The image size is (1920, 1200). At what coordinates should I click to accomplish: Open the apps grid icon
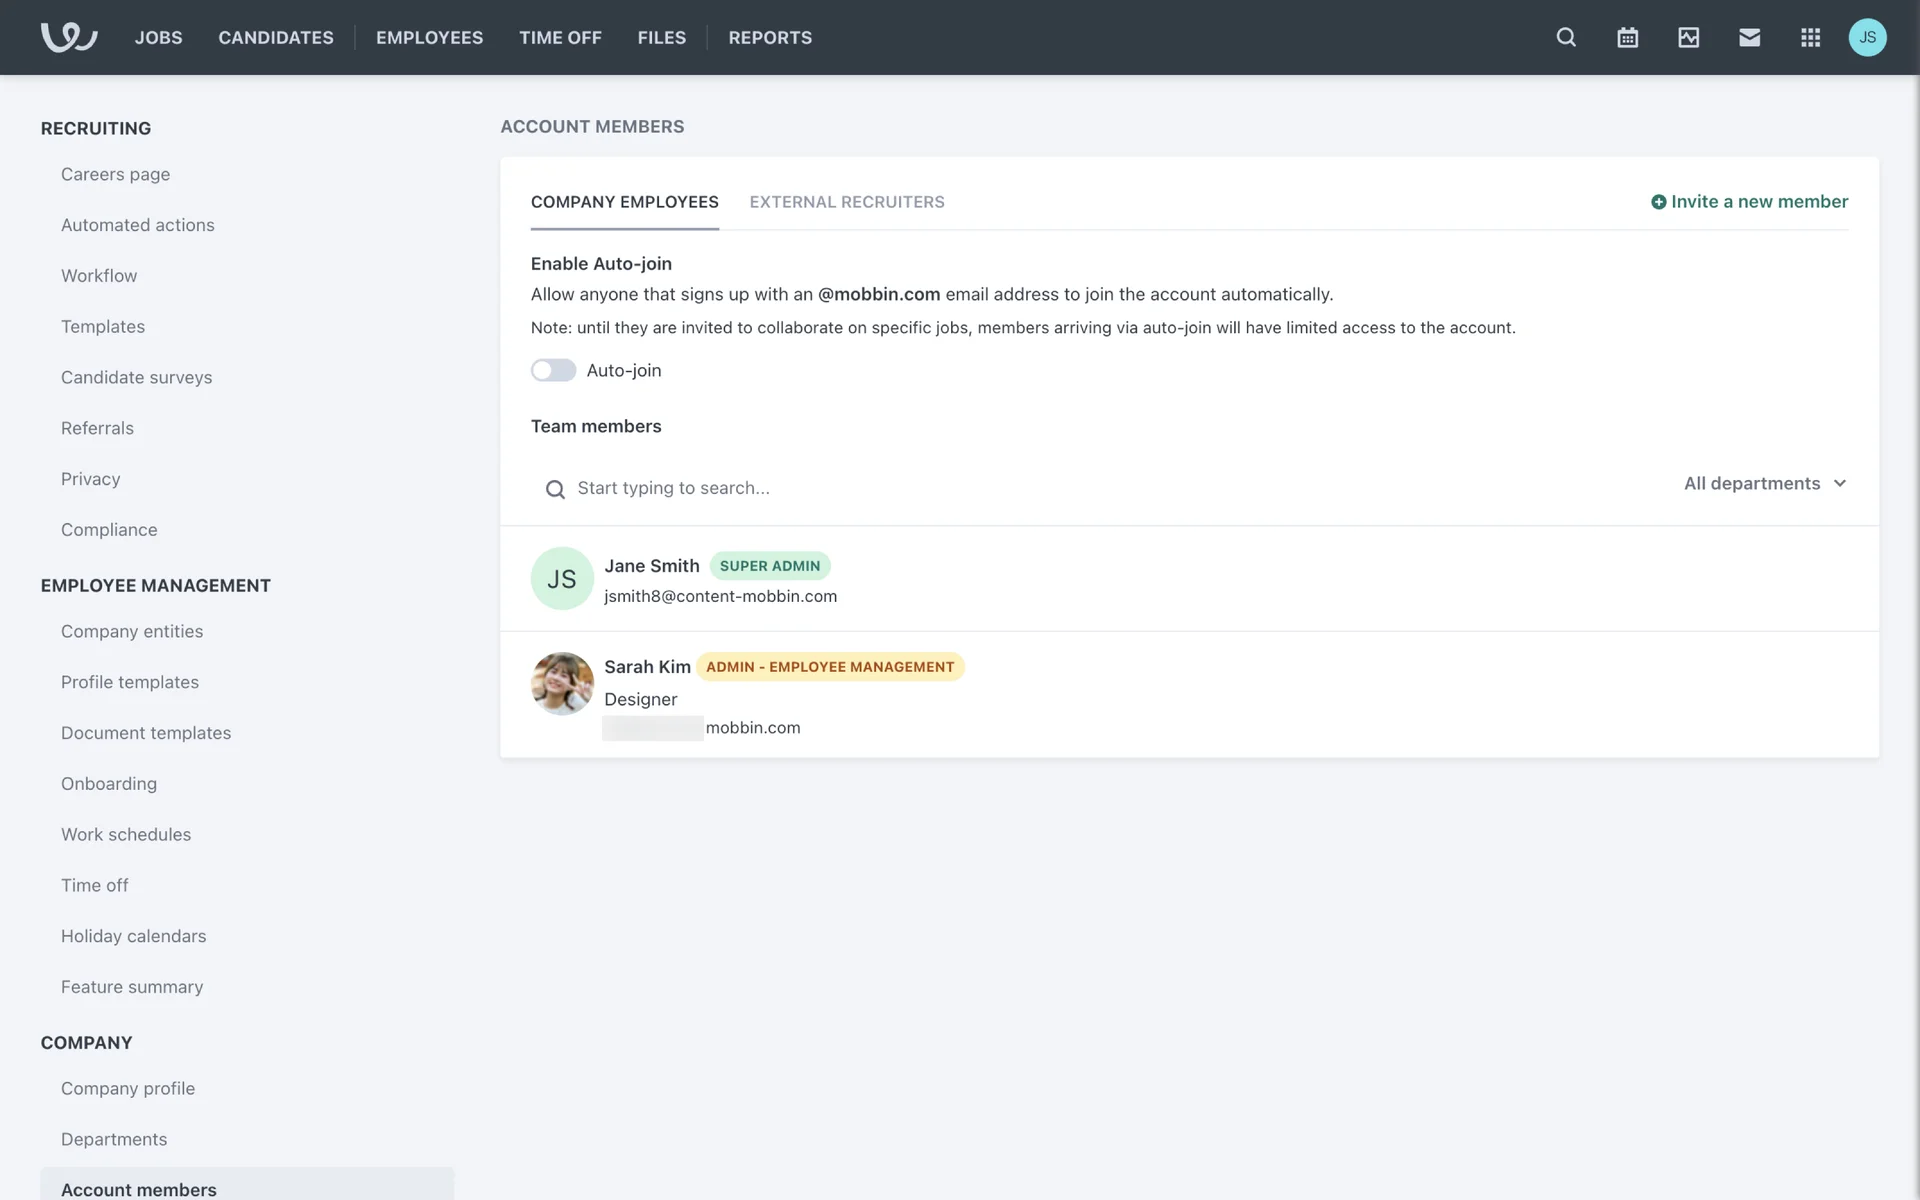pos(1810,37)
